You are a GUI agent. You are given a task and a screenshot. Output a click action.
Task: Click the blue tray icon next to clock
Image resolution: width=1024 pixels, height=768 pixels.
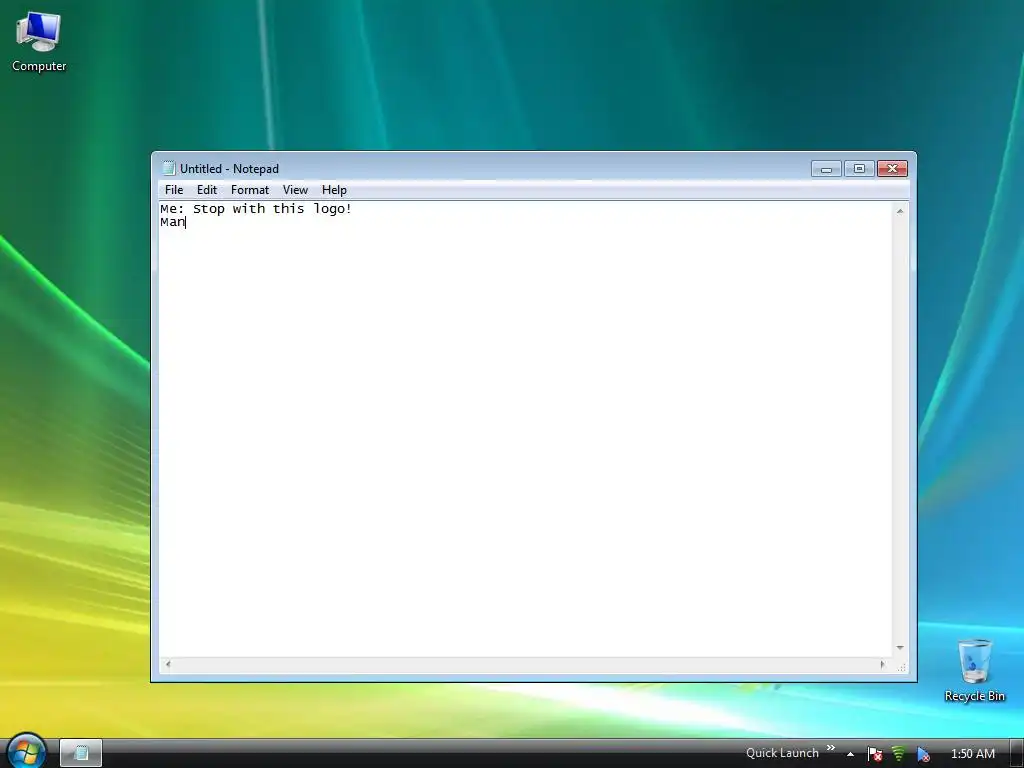(x=923, y=754)
